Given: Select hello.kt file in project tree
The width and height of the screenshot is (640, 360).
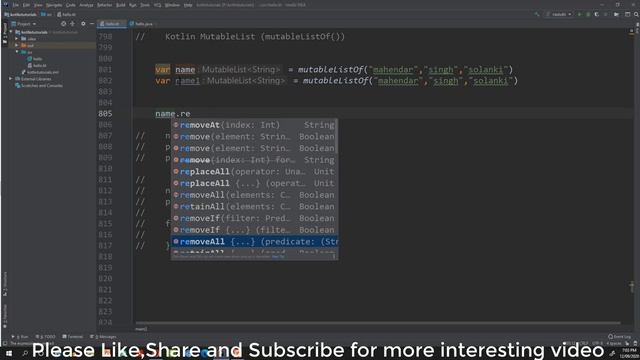Looking at the screenshot, I should point(37,65).
